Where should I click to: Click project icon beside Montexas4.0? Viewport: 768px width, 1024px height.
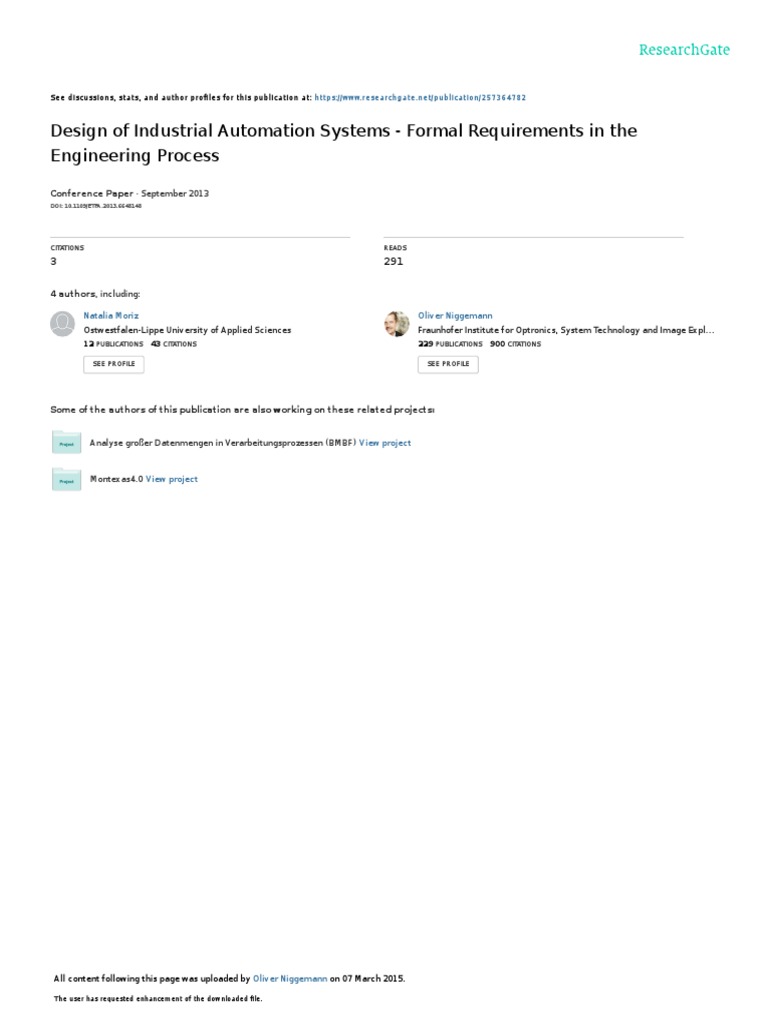point(66,479)
